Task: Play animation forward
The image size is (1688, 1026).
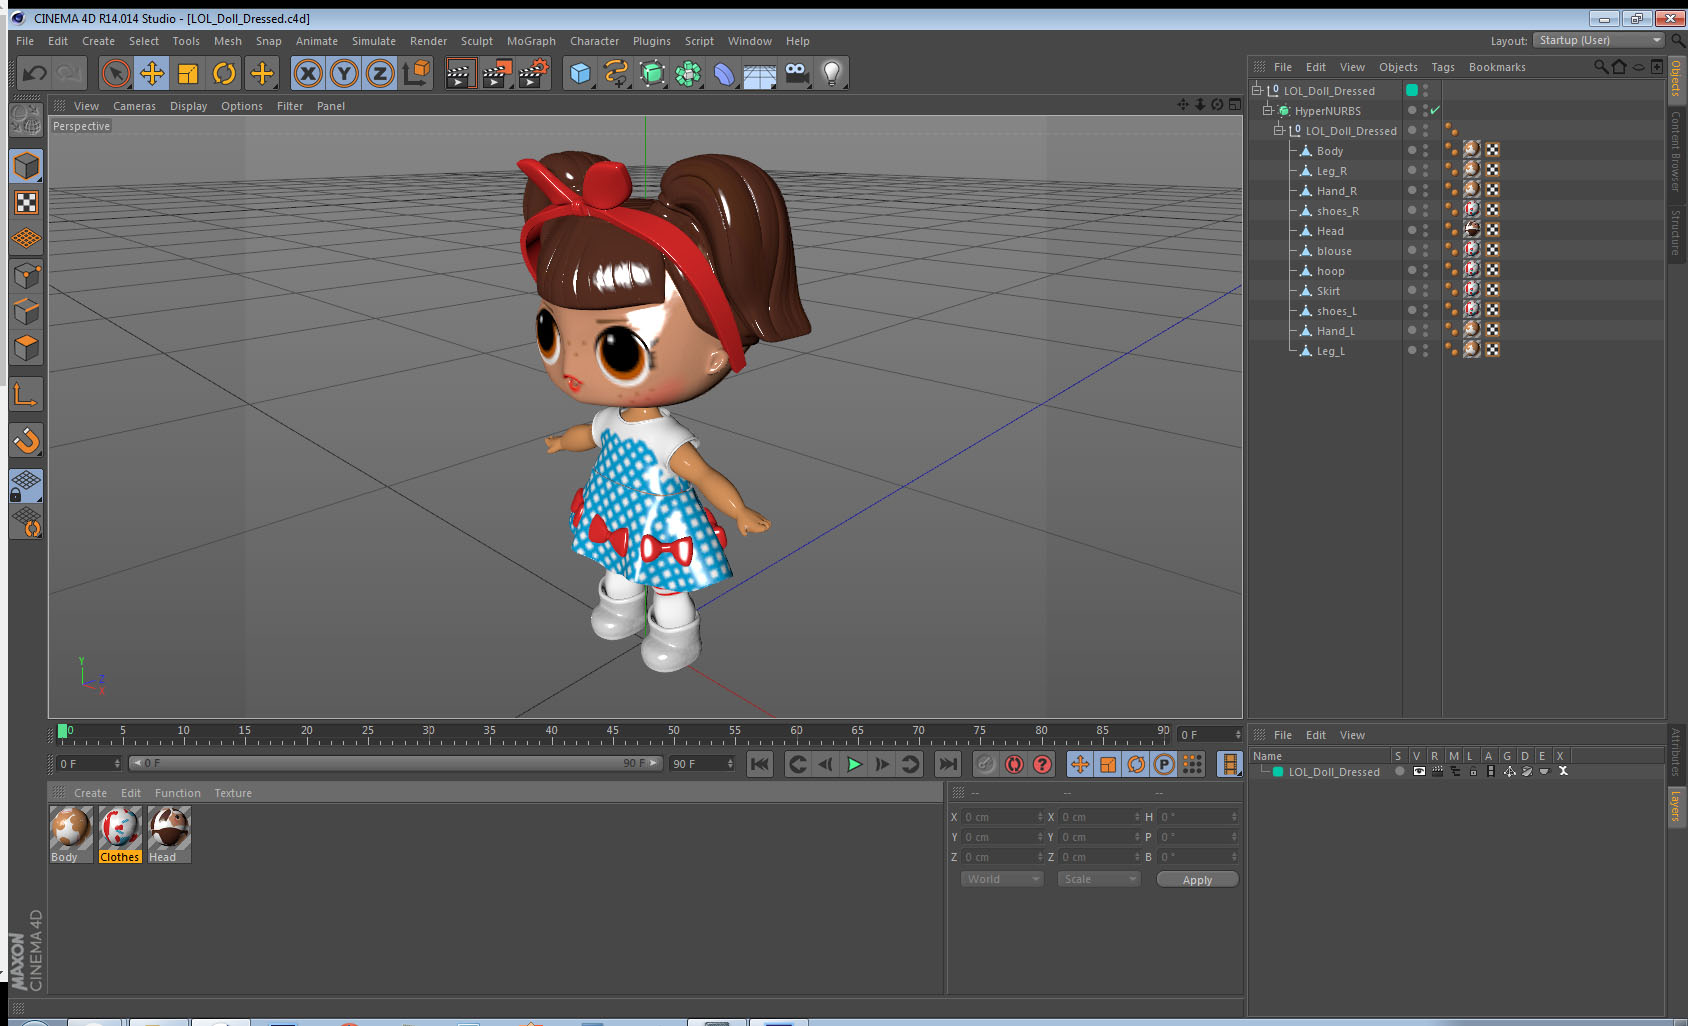Action: (x=854, y=764)
